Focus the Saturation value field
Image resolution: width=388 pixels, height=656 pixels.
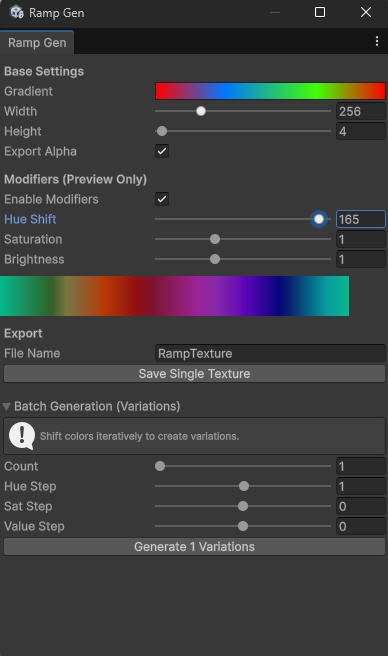(x=360, y=239)
